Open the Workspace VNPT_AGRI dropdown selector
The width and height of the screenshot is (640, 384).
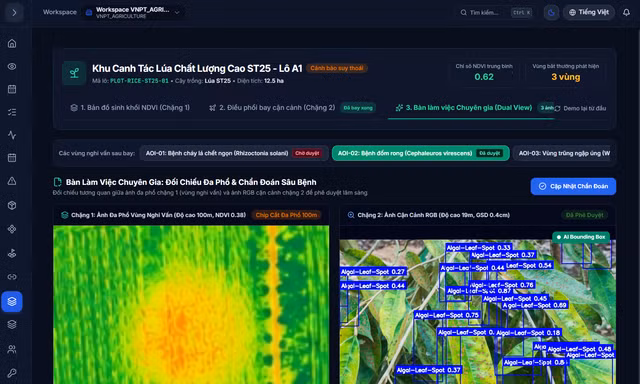(133, 12)
